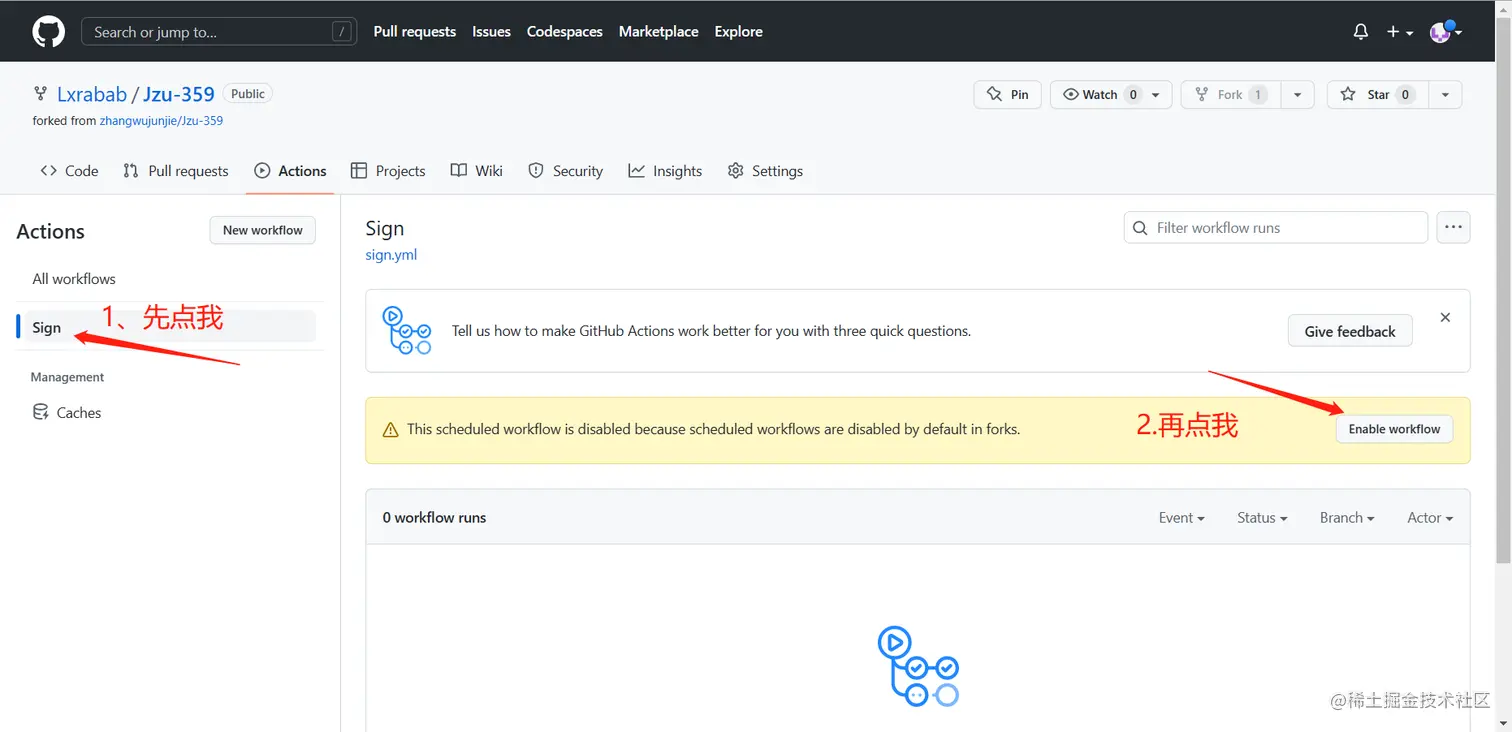The image size is (1512, 732).
Task: Click the Caches database icon
Action: [x=41, y=412]
